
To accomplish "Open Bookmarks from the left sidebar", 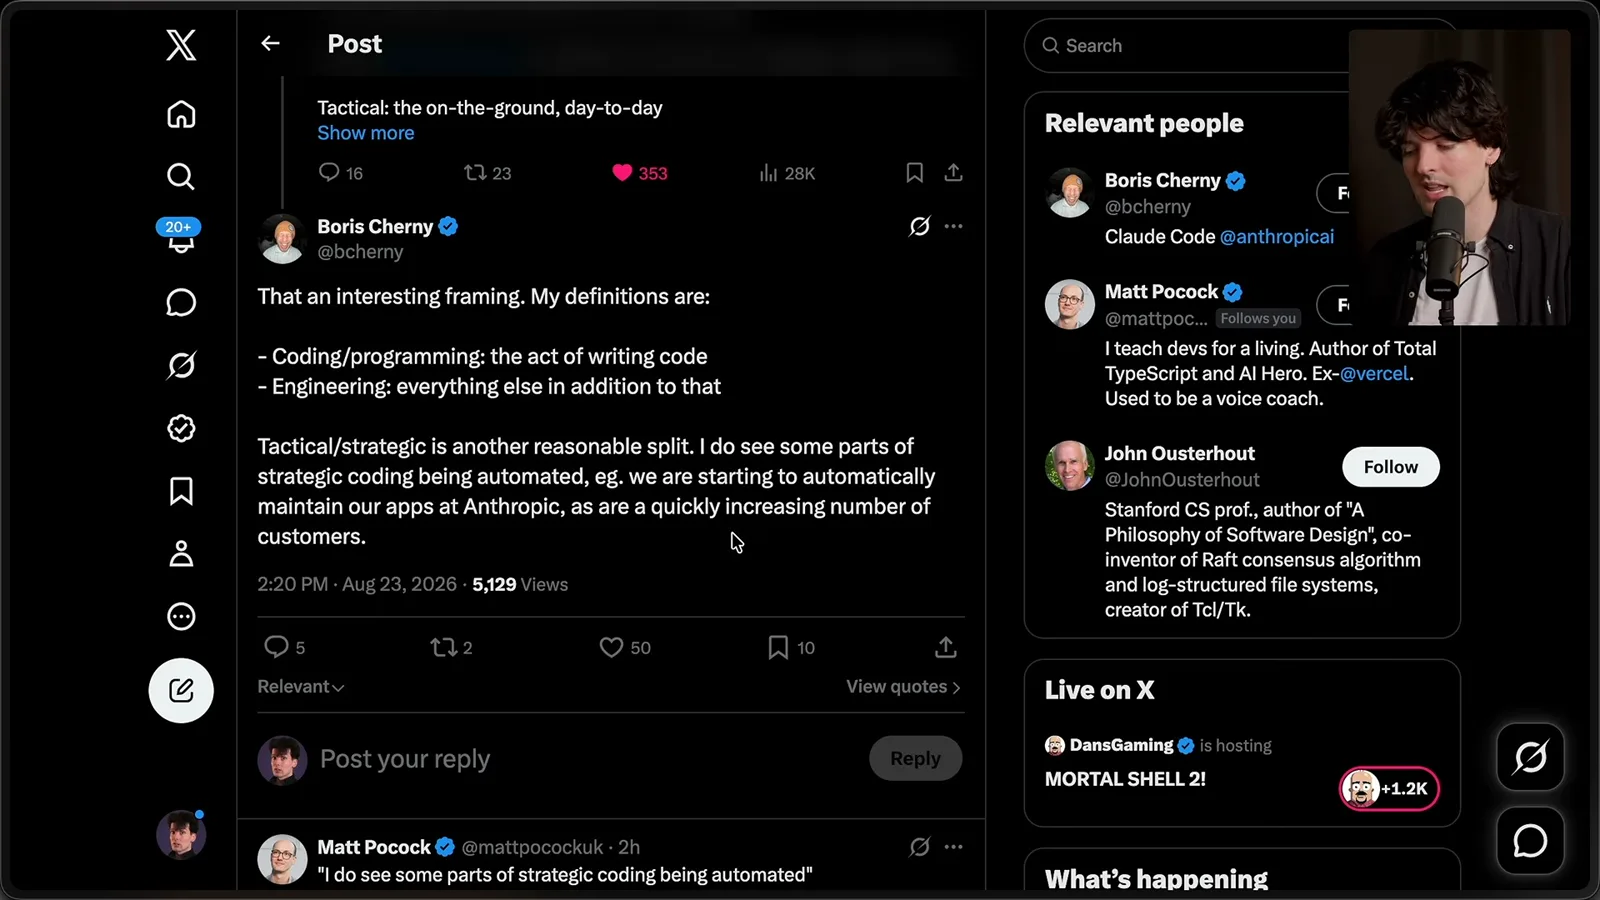I will tap(181, 491).
